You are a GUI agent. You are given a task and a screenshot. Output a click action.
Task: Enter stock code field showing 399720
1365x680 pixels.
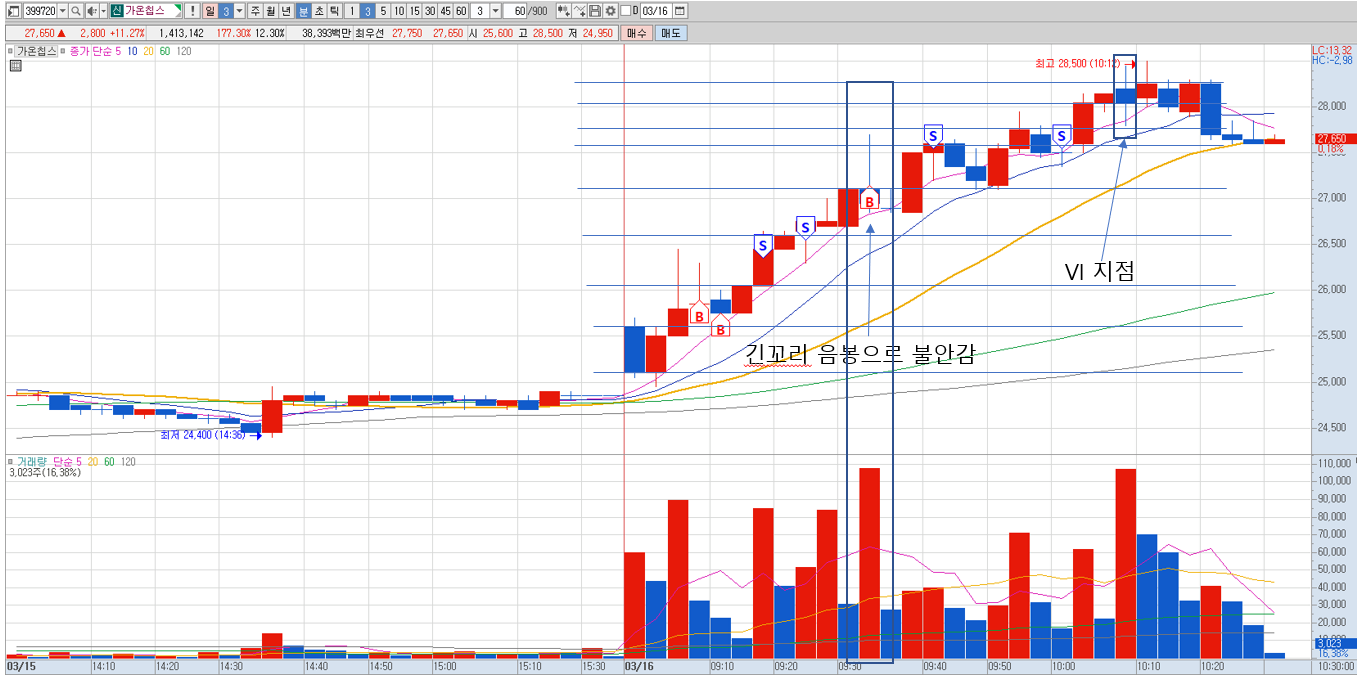pos(39,11)
